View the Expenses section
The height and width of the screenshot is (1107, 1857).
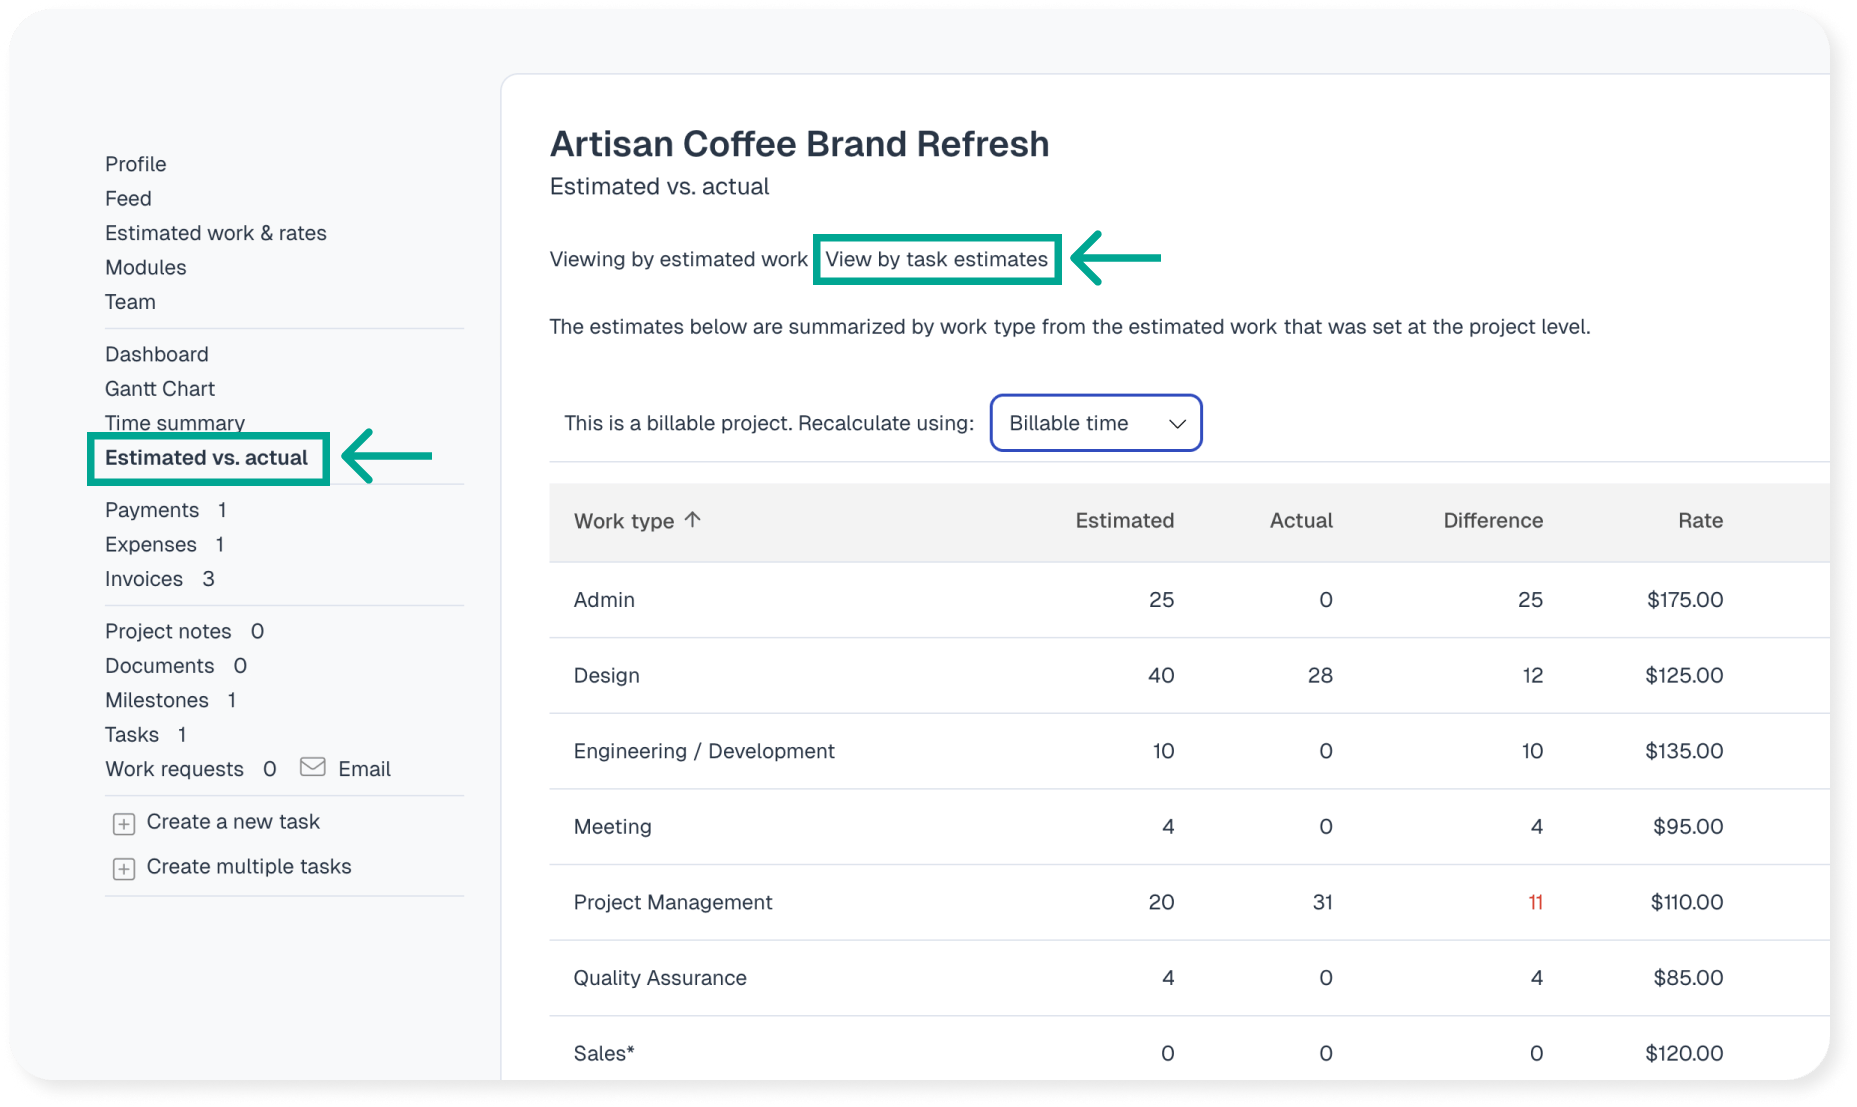(151, 544)
